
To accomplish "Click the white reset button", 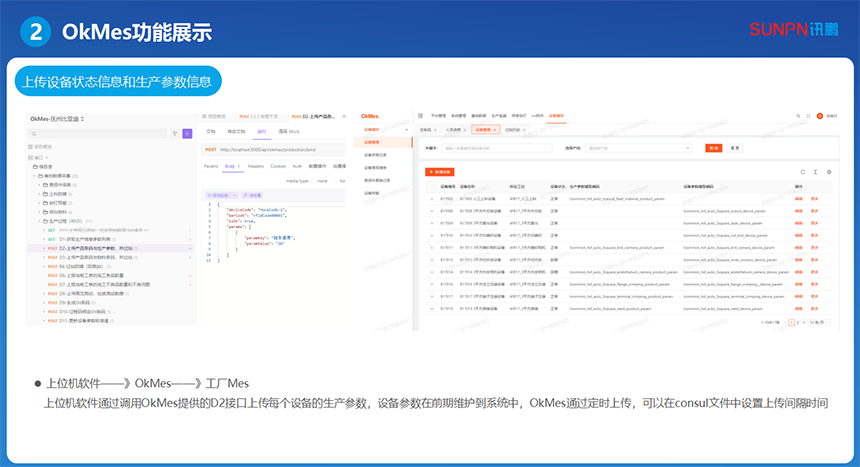I will (735, 148).
